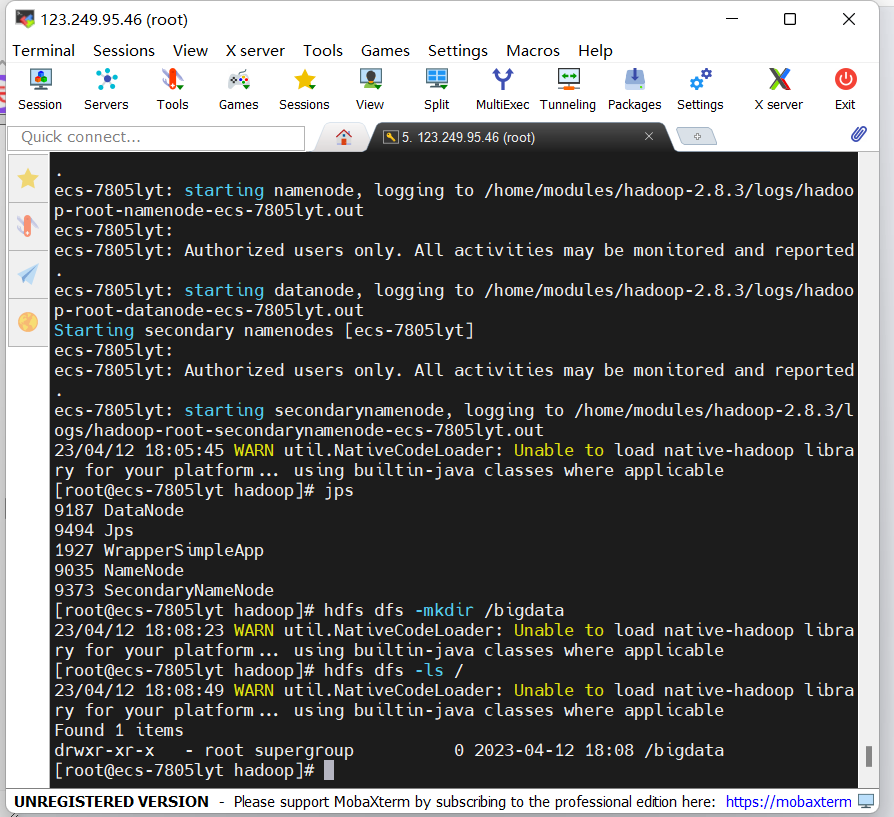Open the Terminal menu
Viewport: 894px width, 817px height.
pyautogui.click(x=44, y=51)
